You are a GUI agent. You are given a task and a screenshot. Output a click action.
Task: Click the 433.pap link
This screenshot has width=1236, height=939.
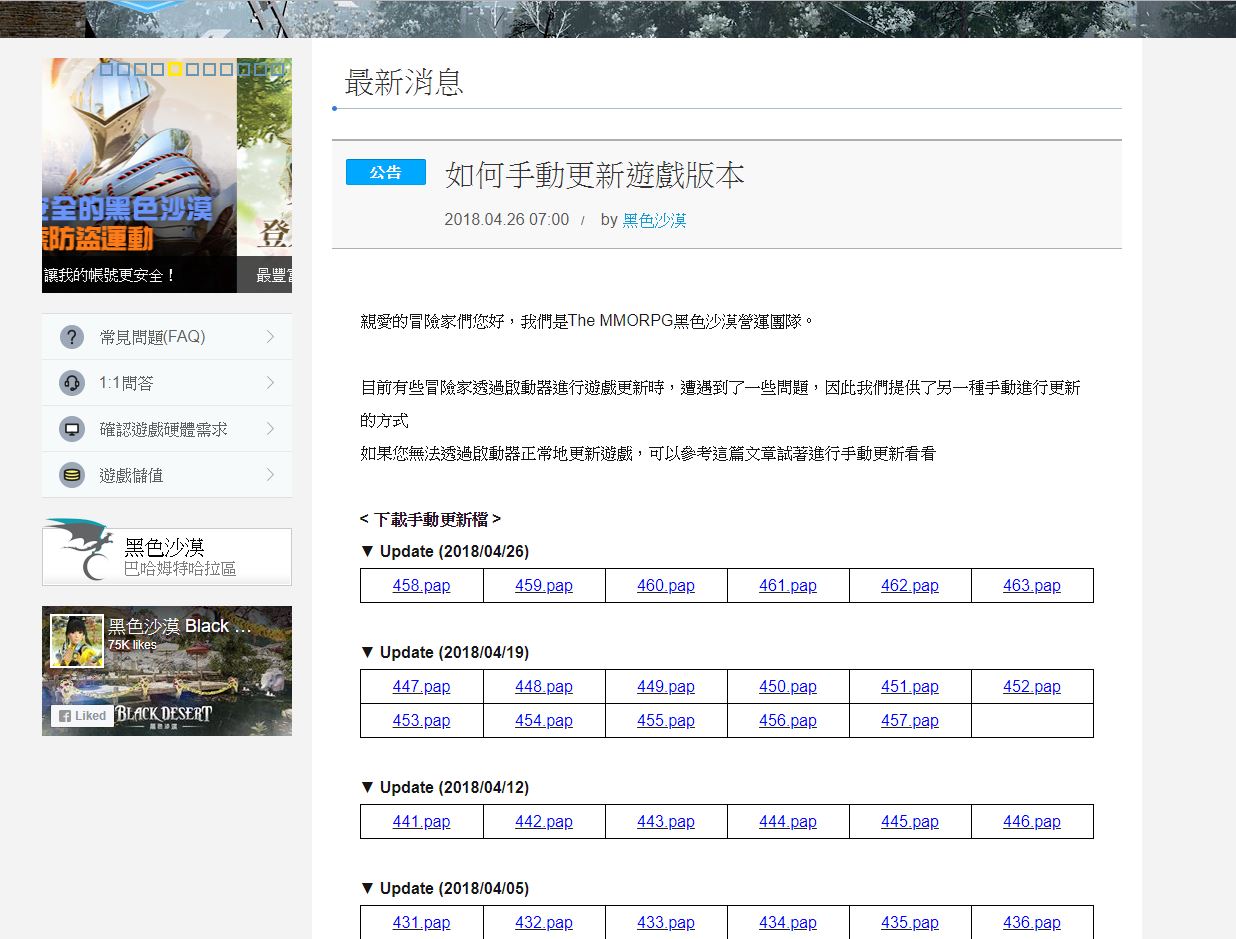tap(666, 923)
